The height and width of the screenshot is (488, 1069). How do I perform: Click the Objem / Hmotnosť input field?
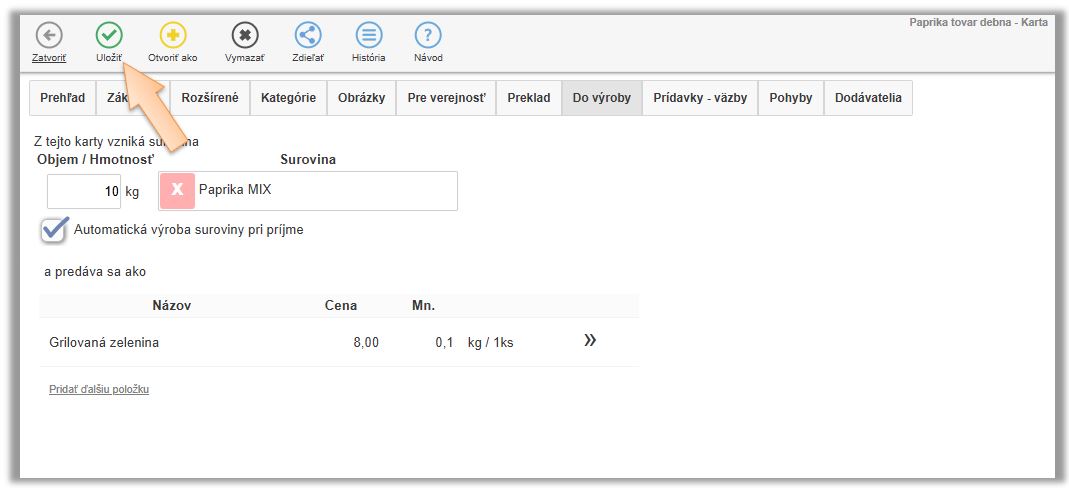coord(84,191)
